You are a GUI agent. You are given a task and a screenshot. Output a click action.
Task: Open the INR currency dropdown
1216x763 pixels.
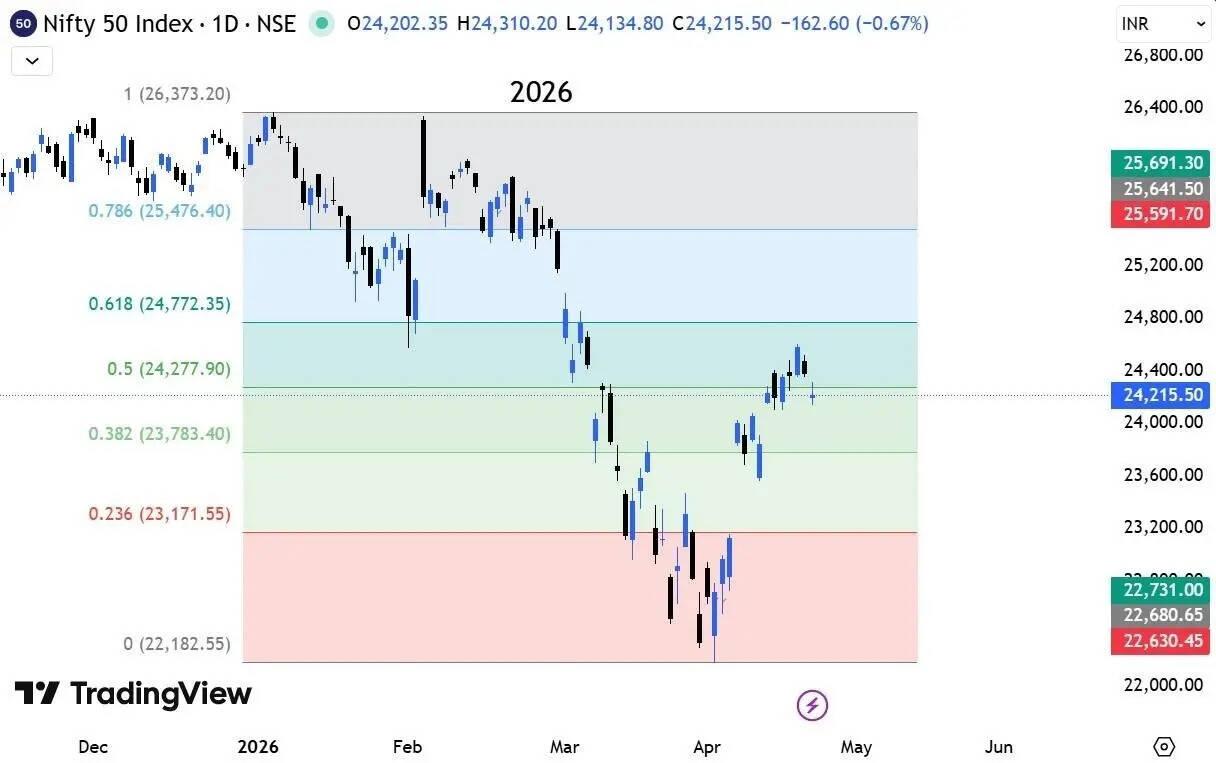tap(1163, 24)
